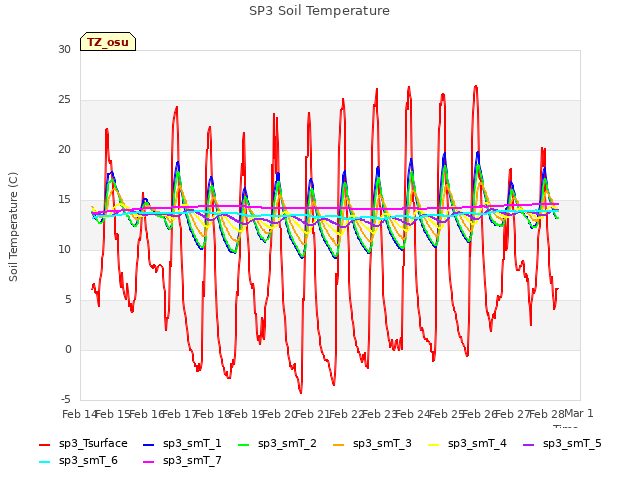Click the orange sp3_smT_3 legend swatch
The height and width of the screenshot is (480, 640).
click(x=339, y=444)
